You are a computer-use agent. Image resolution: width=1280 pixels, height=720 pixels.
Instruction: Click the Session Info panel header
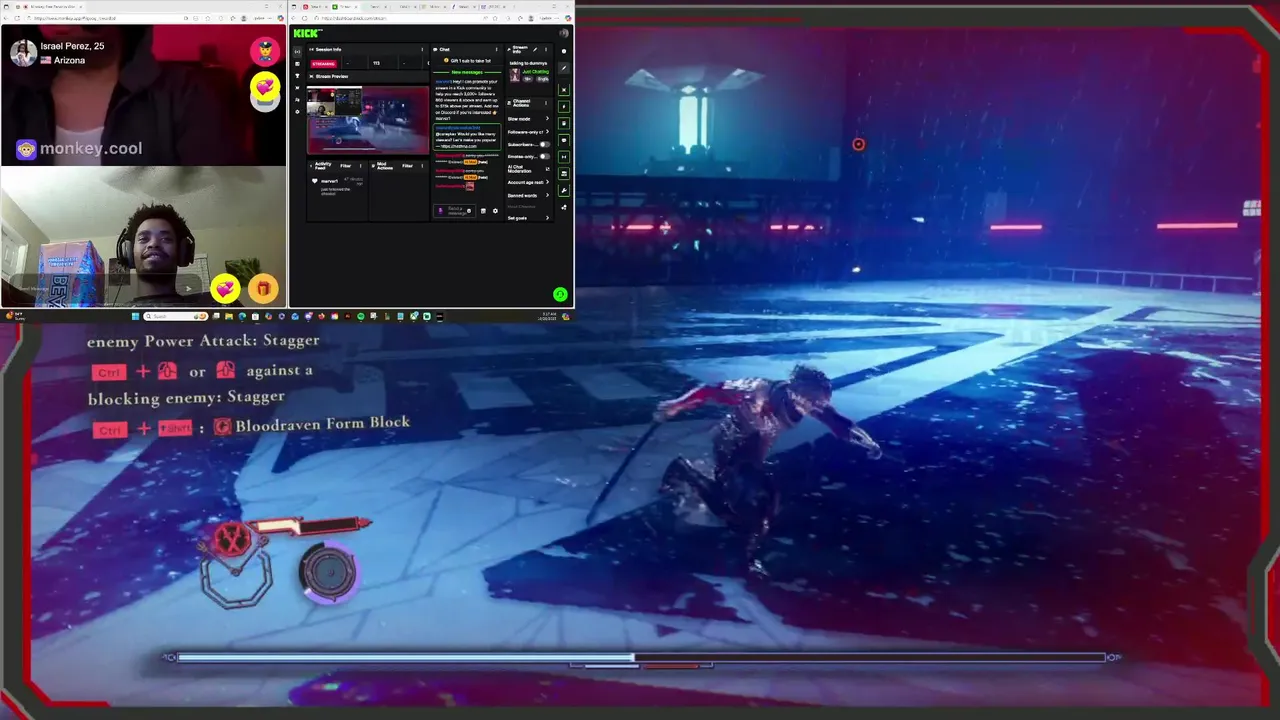pos(367,49)
